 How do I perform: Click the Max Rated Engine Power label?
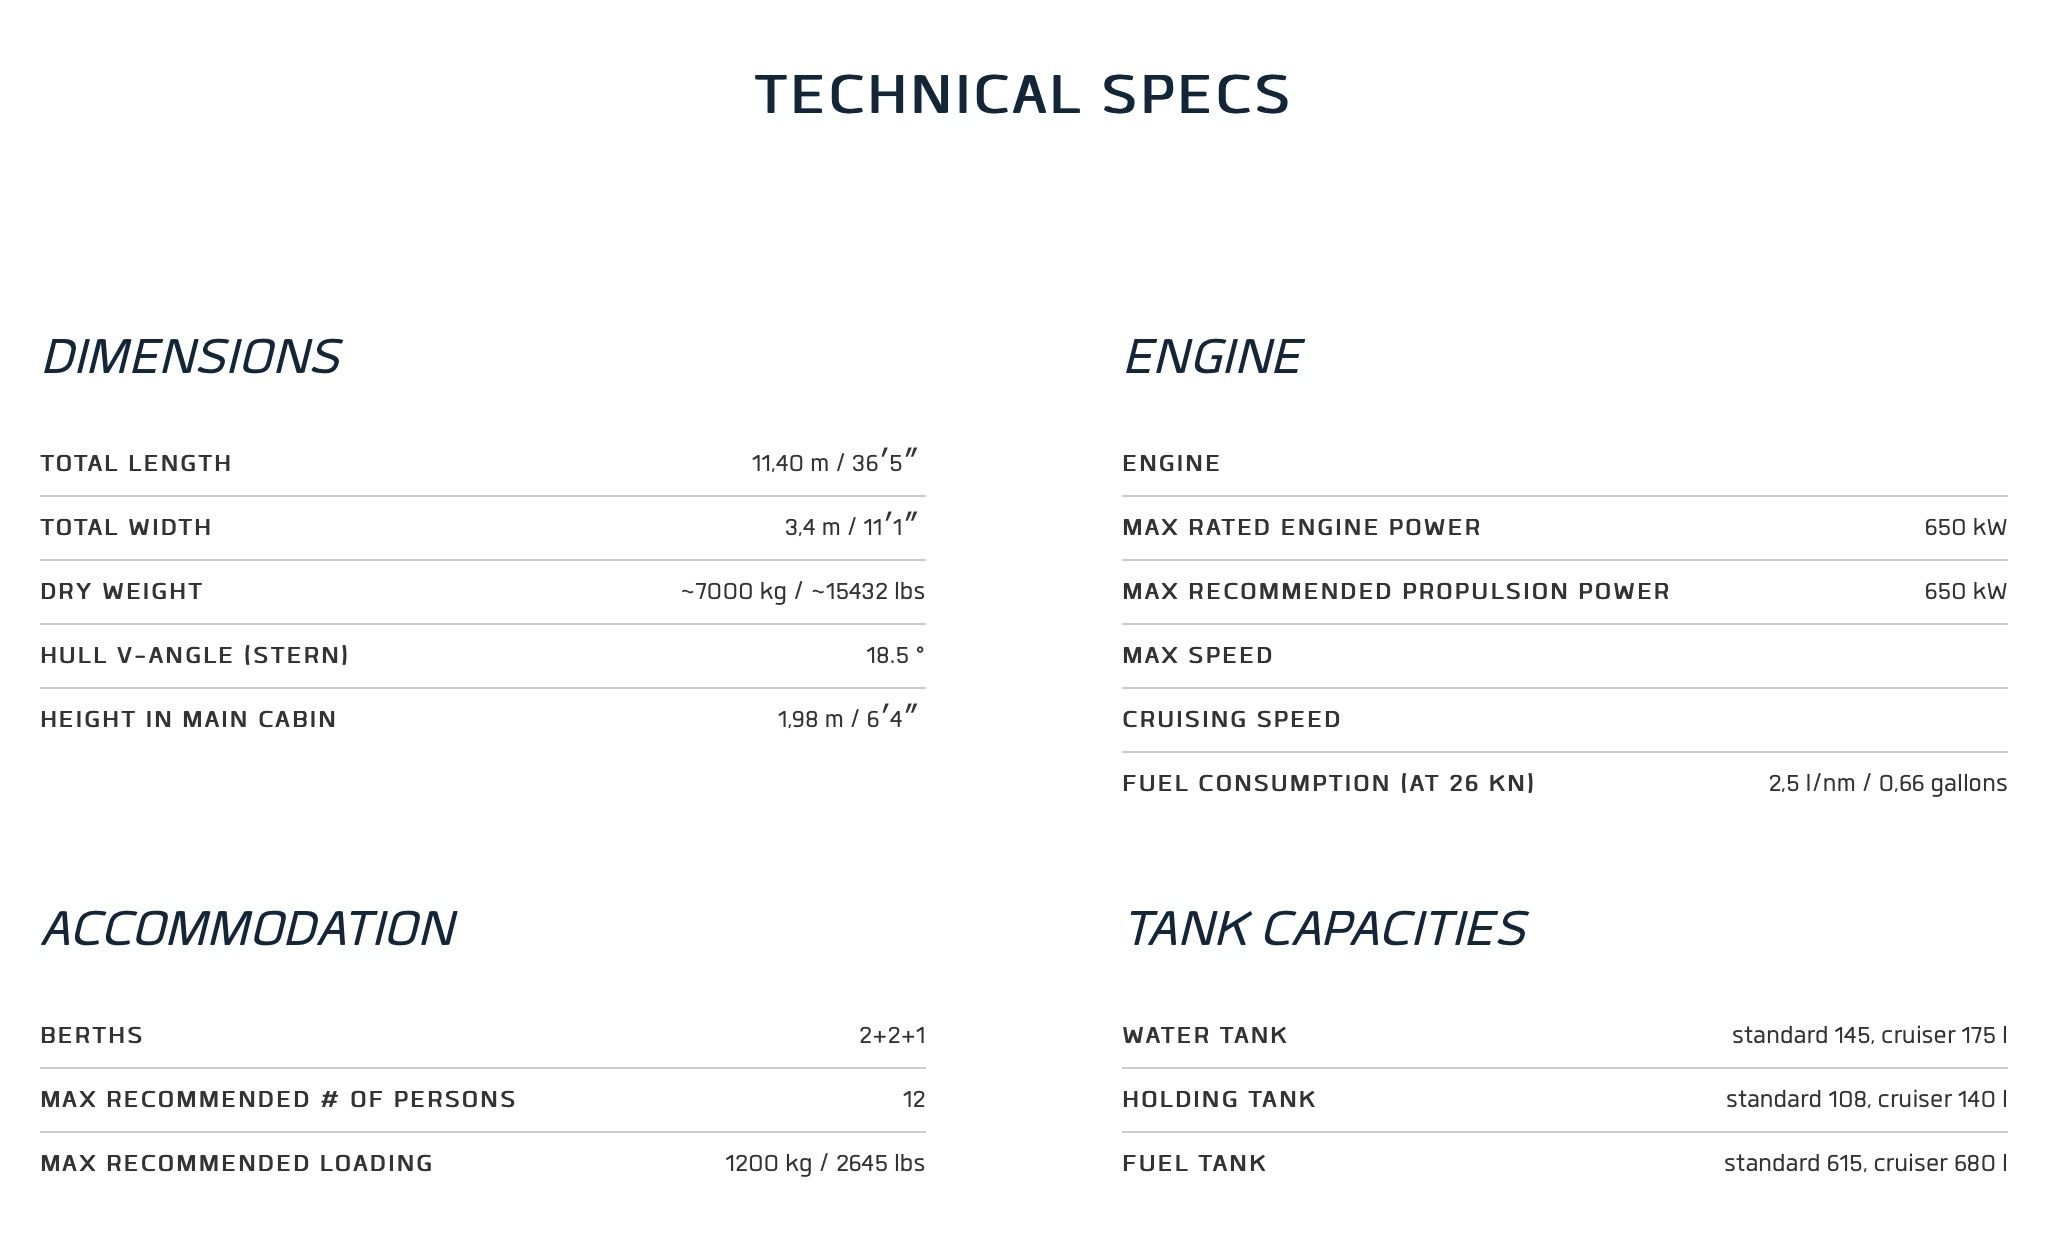(1301, 528)
